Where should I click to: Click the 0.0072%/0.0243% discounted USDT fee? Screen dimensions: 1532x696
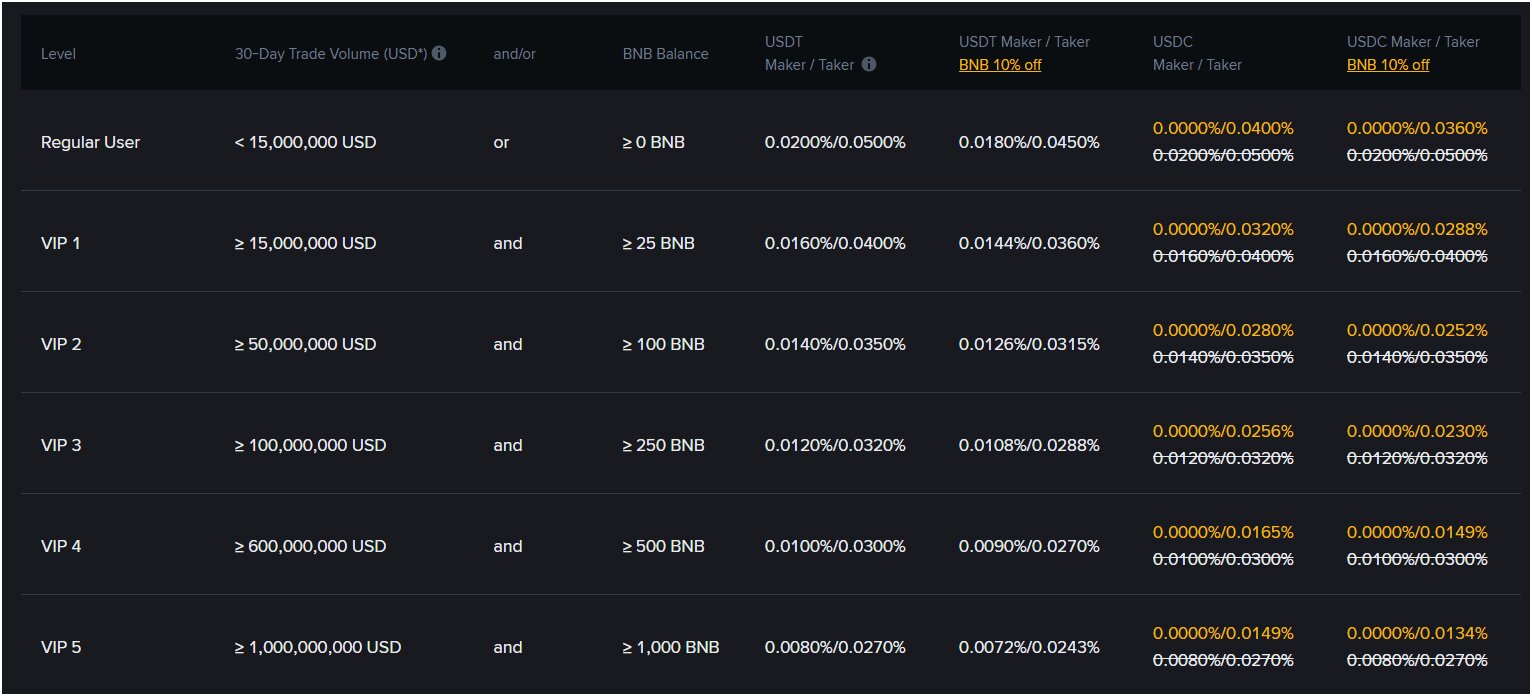click(1029, 647)
